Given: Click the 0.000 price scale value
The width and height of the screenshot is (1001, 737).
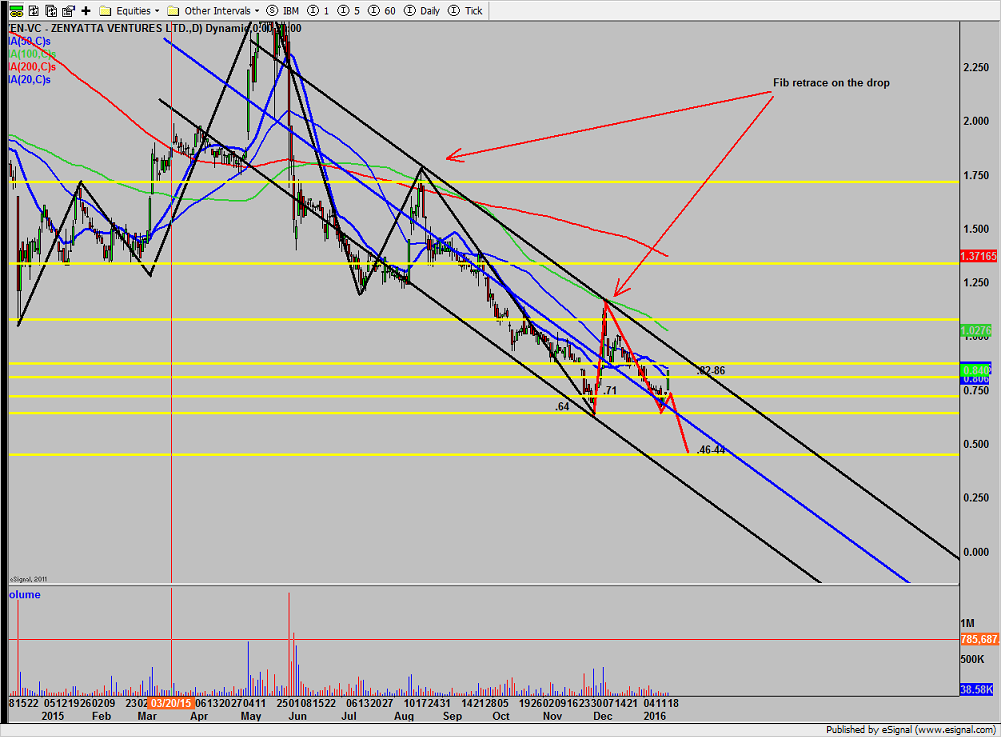Looking at the screenshot, I should click(976, 552).
